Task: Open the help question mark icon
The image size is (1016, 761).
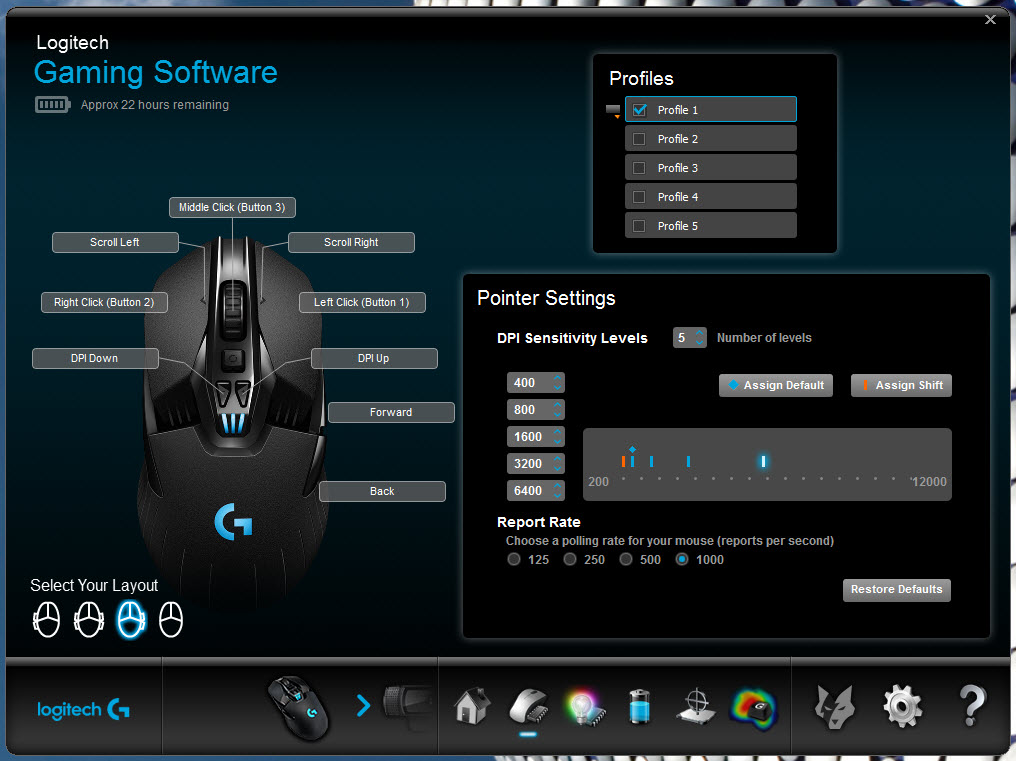Action: click(972, 706)
